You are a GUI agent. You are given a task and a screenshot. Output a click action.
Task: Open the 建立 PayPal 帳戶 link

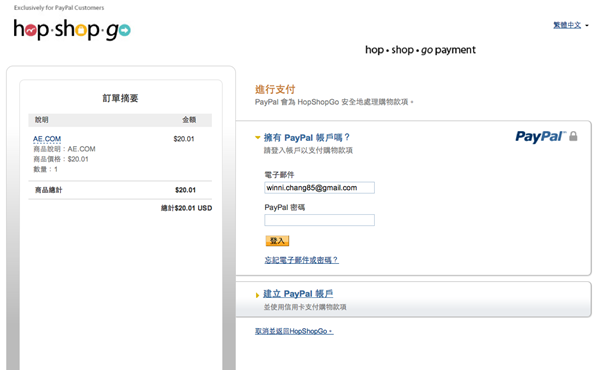(298, 294)
